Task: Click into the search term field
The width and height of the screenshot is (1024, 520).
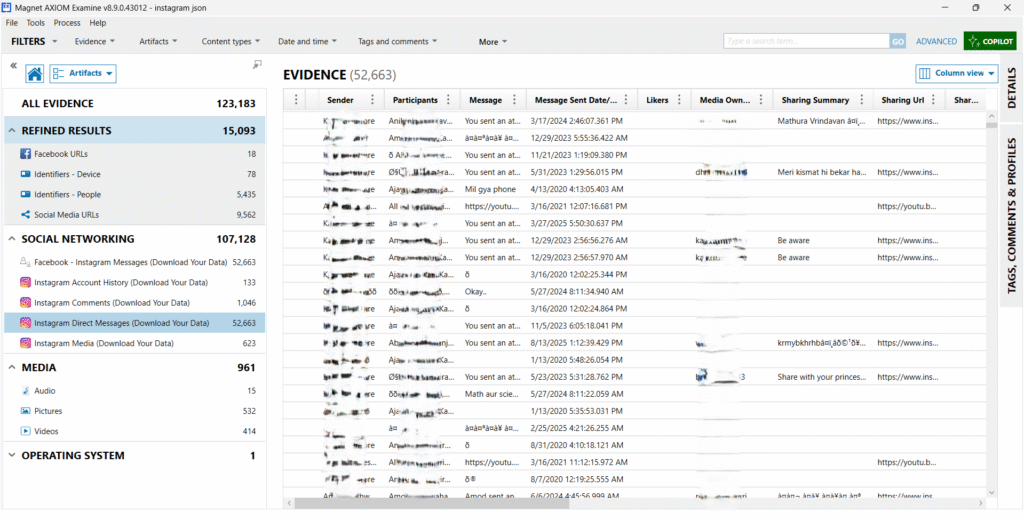Action: click(807, 41)
